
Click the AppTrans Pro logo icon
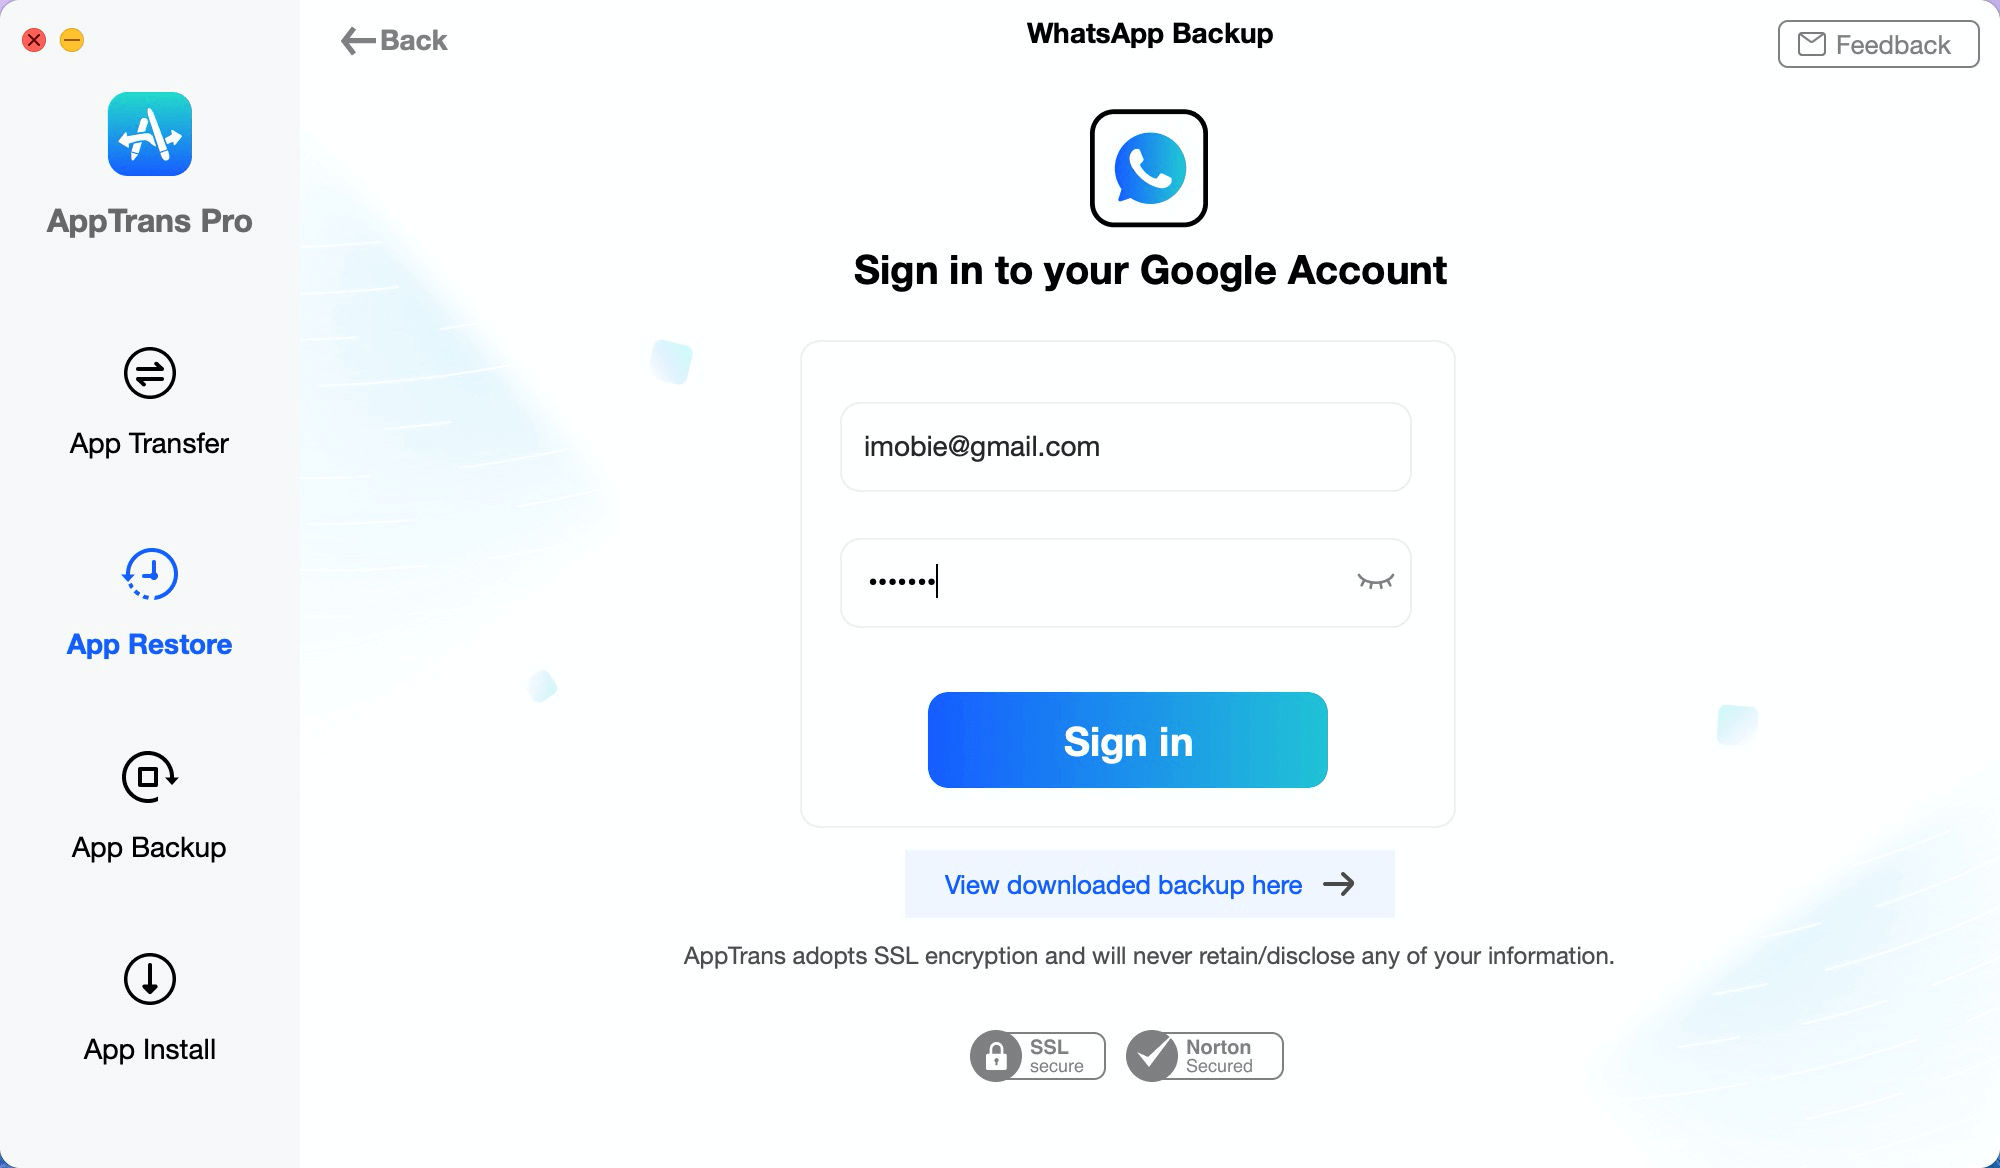coord(150,133)
